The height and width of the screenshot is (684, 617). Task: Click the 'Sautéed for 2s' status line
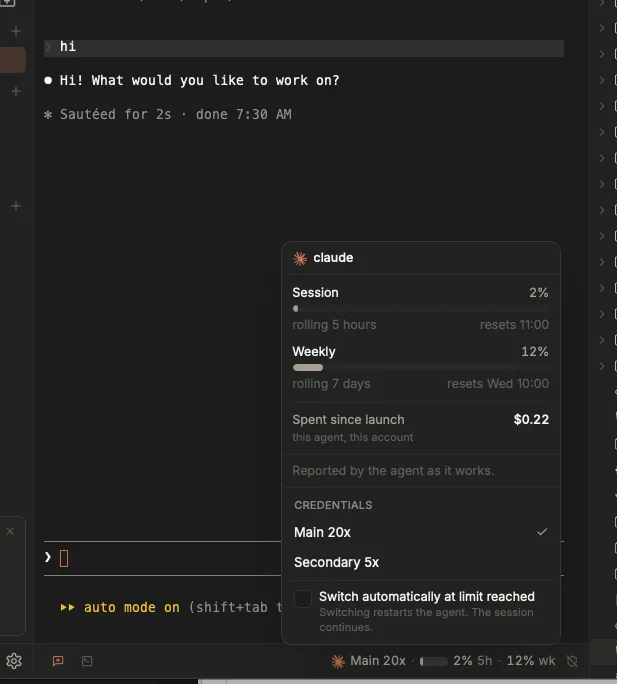tap(175, 114)
